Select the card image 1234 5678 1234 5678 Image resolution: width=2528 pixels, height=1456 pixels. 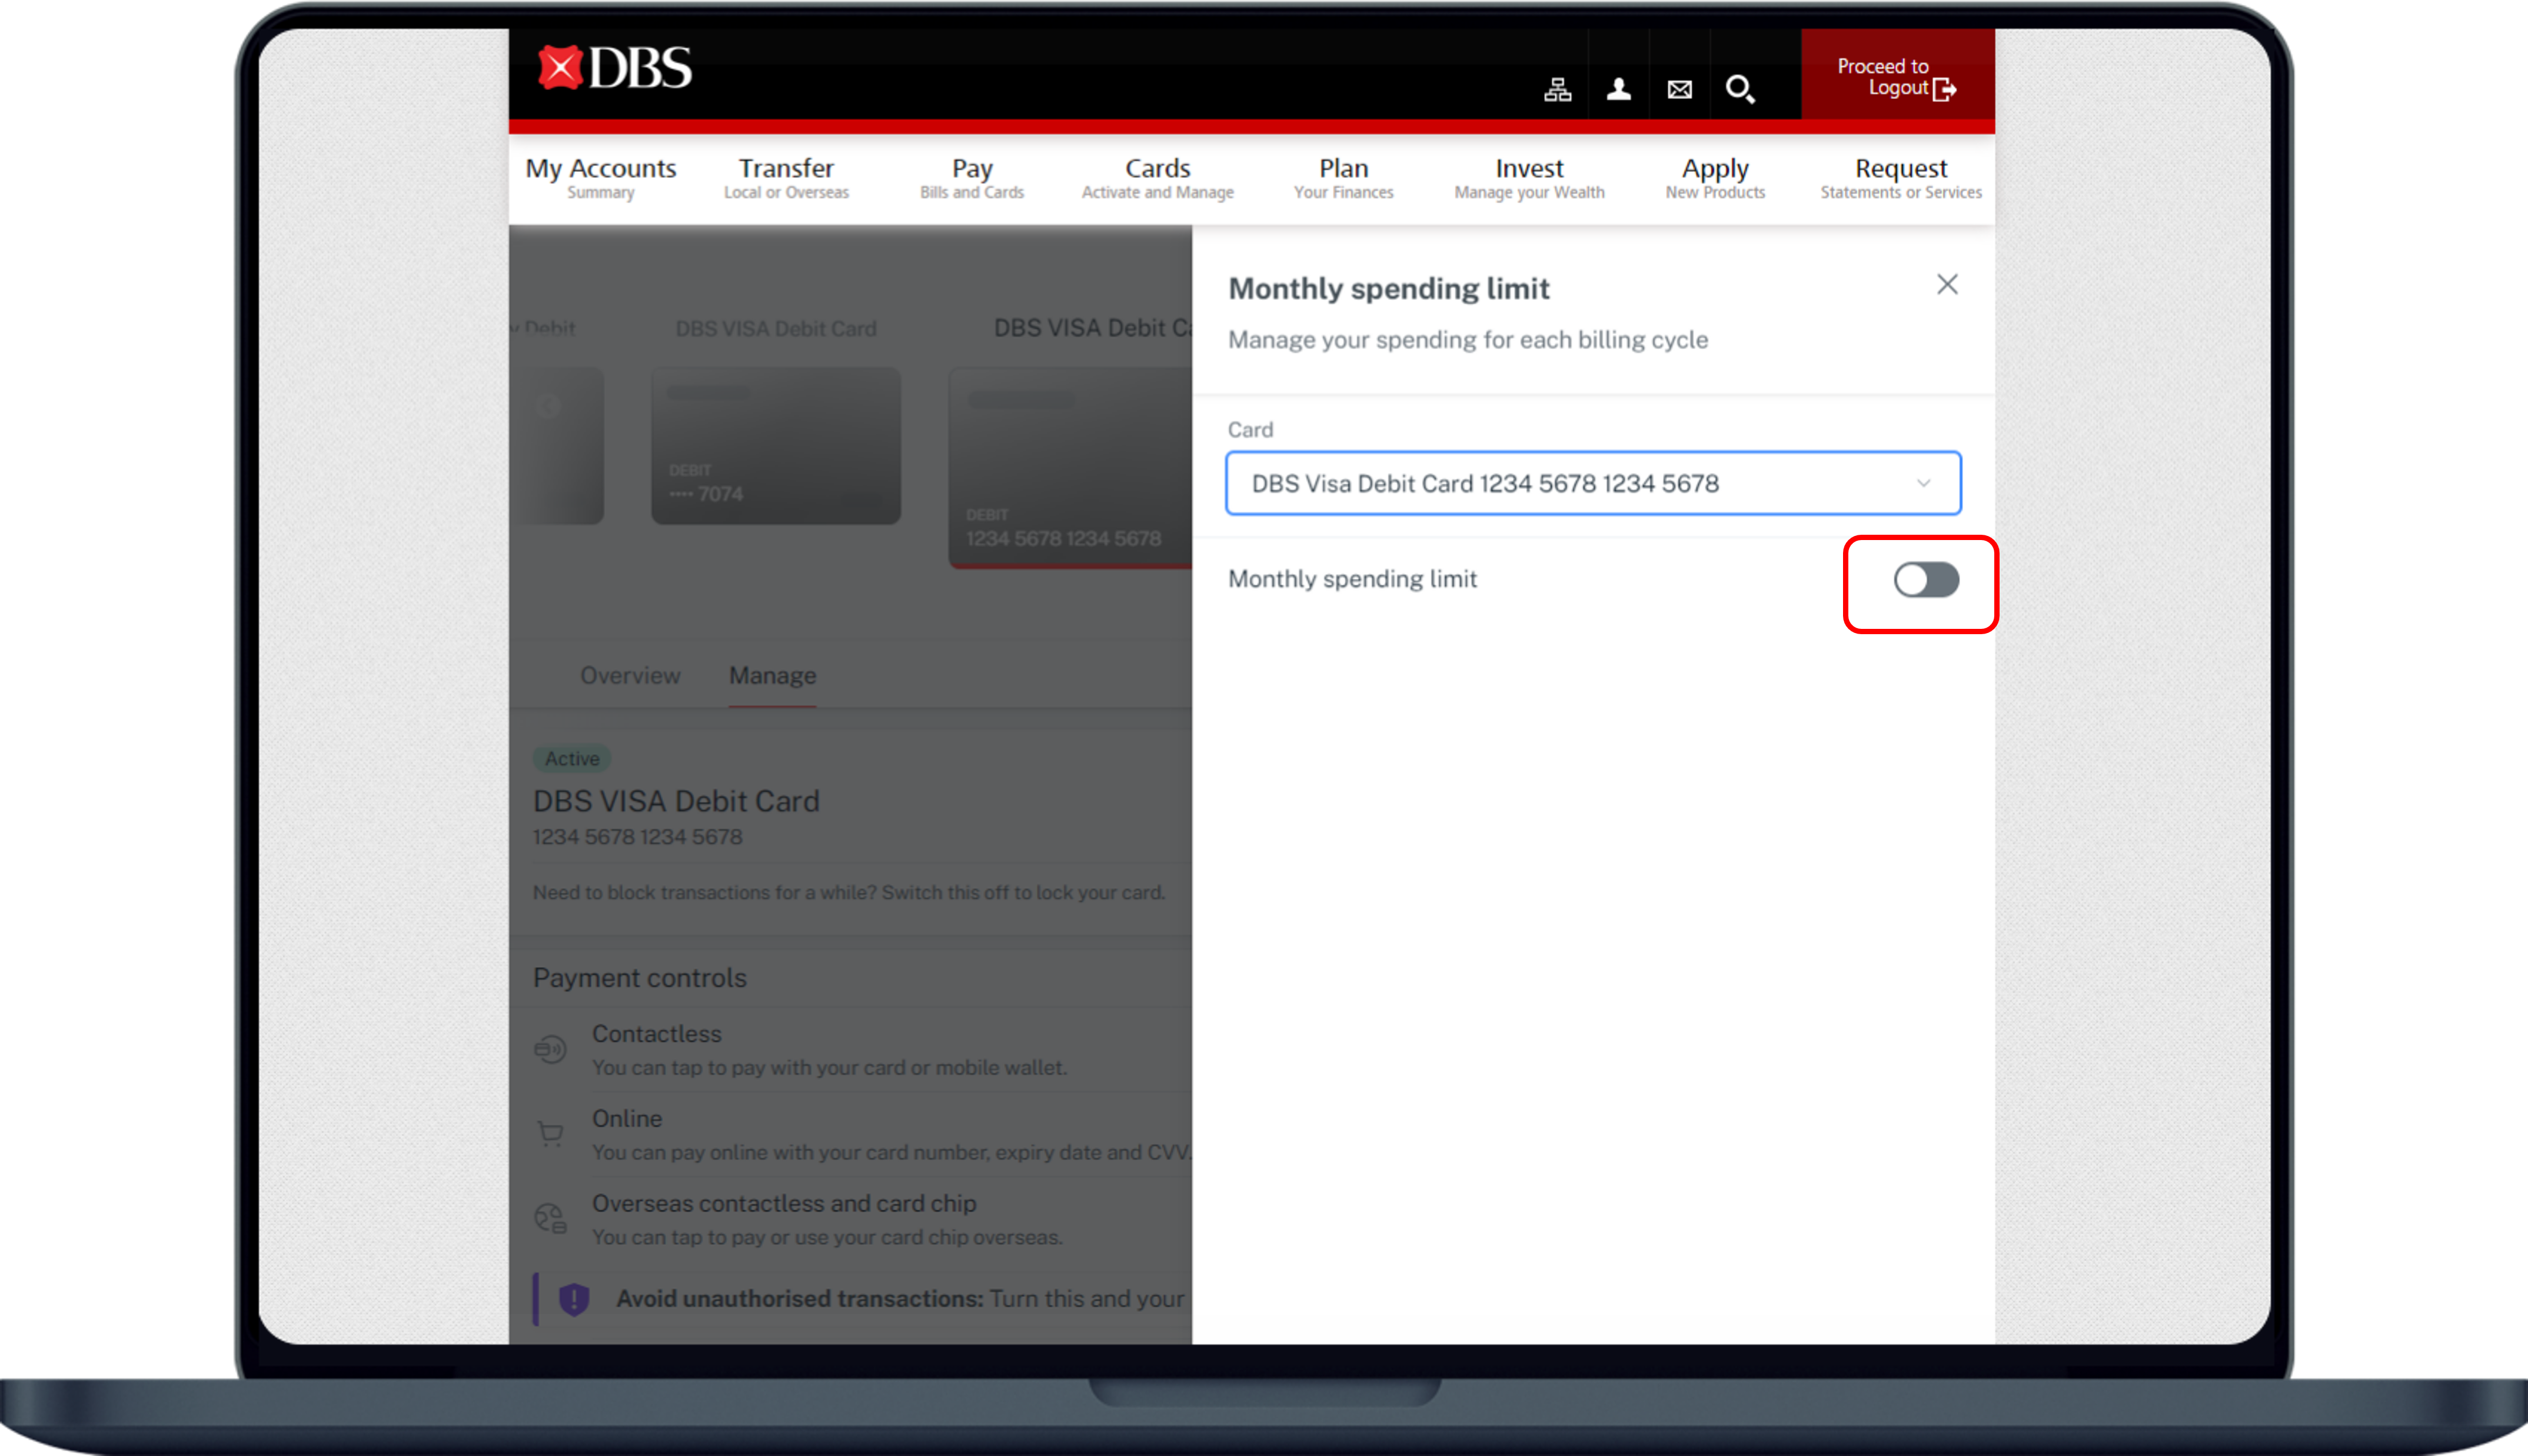pos(1069,468)
